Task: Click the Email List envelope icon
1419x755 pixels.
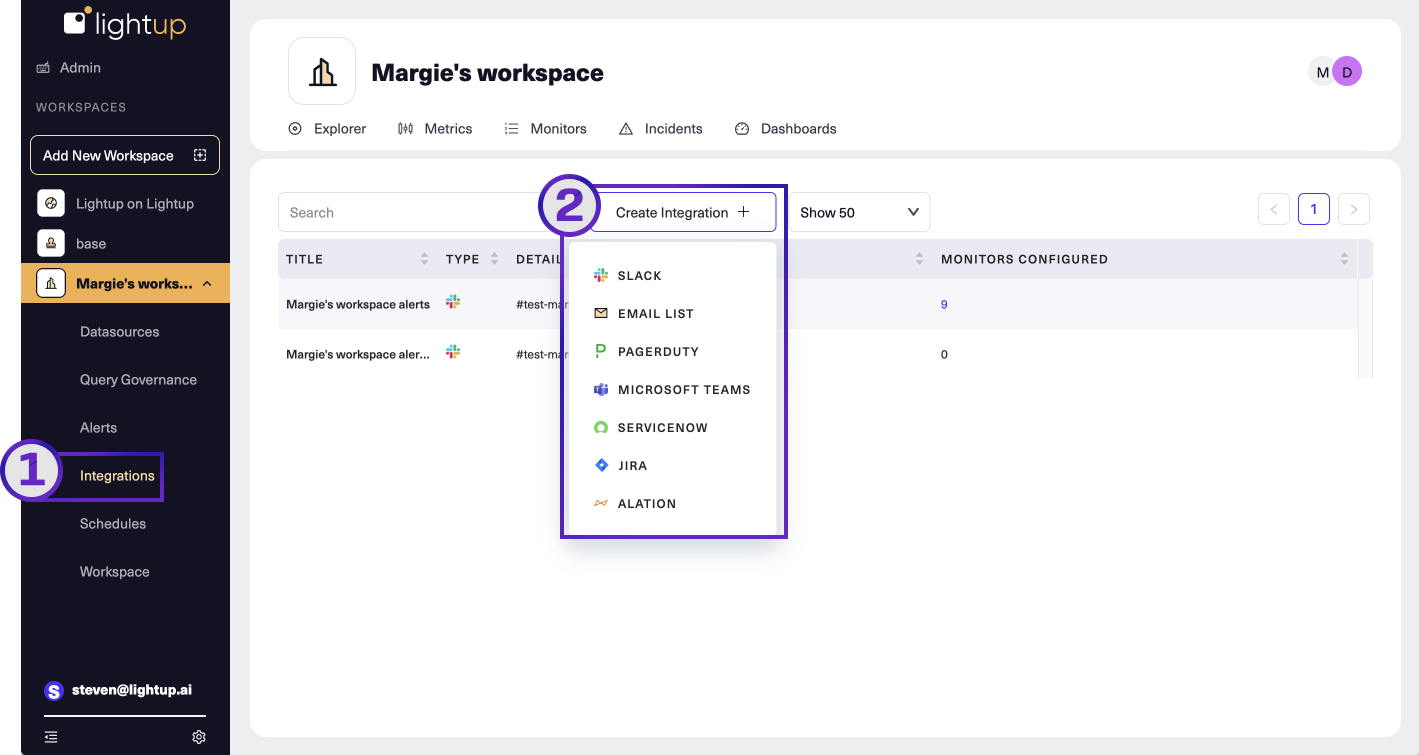Action: pos(601,313)
